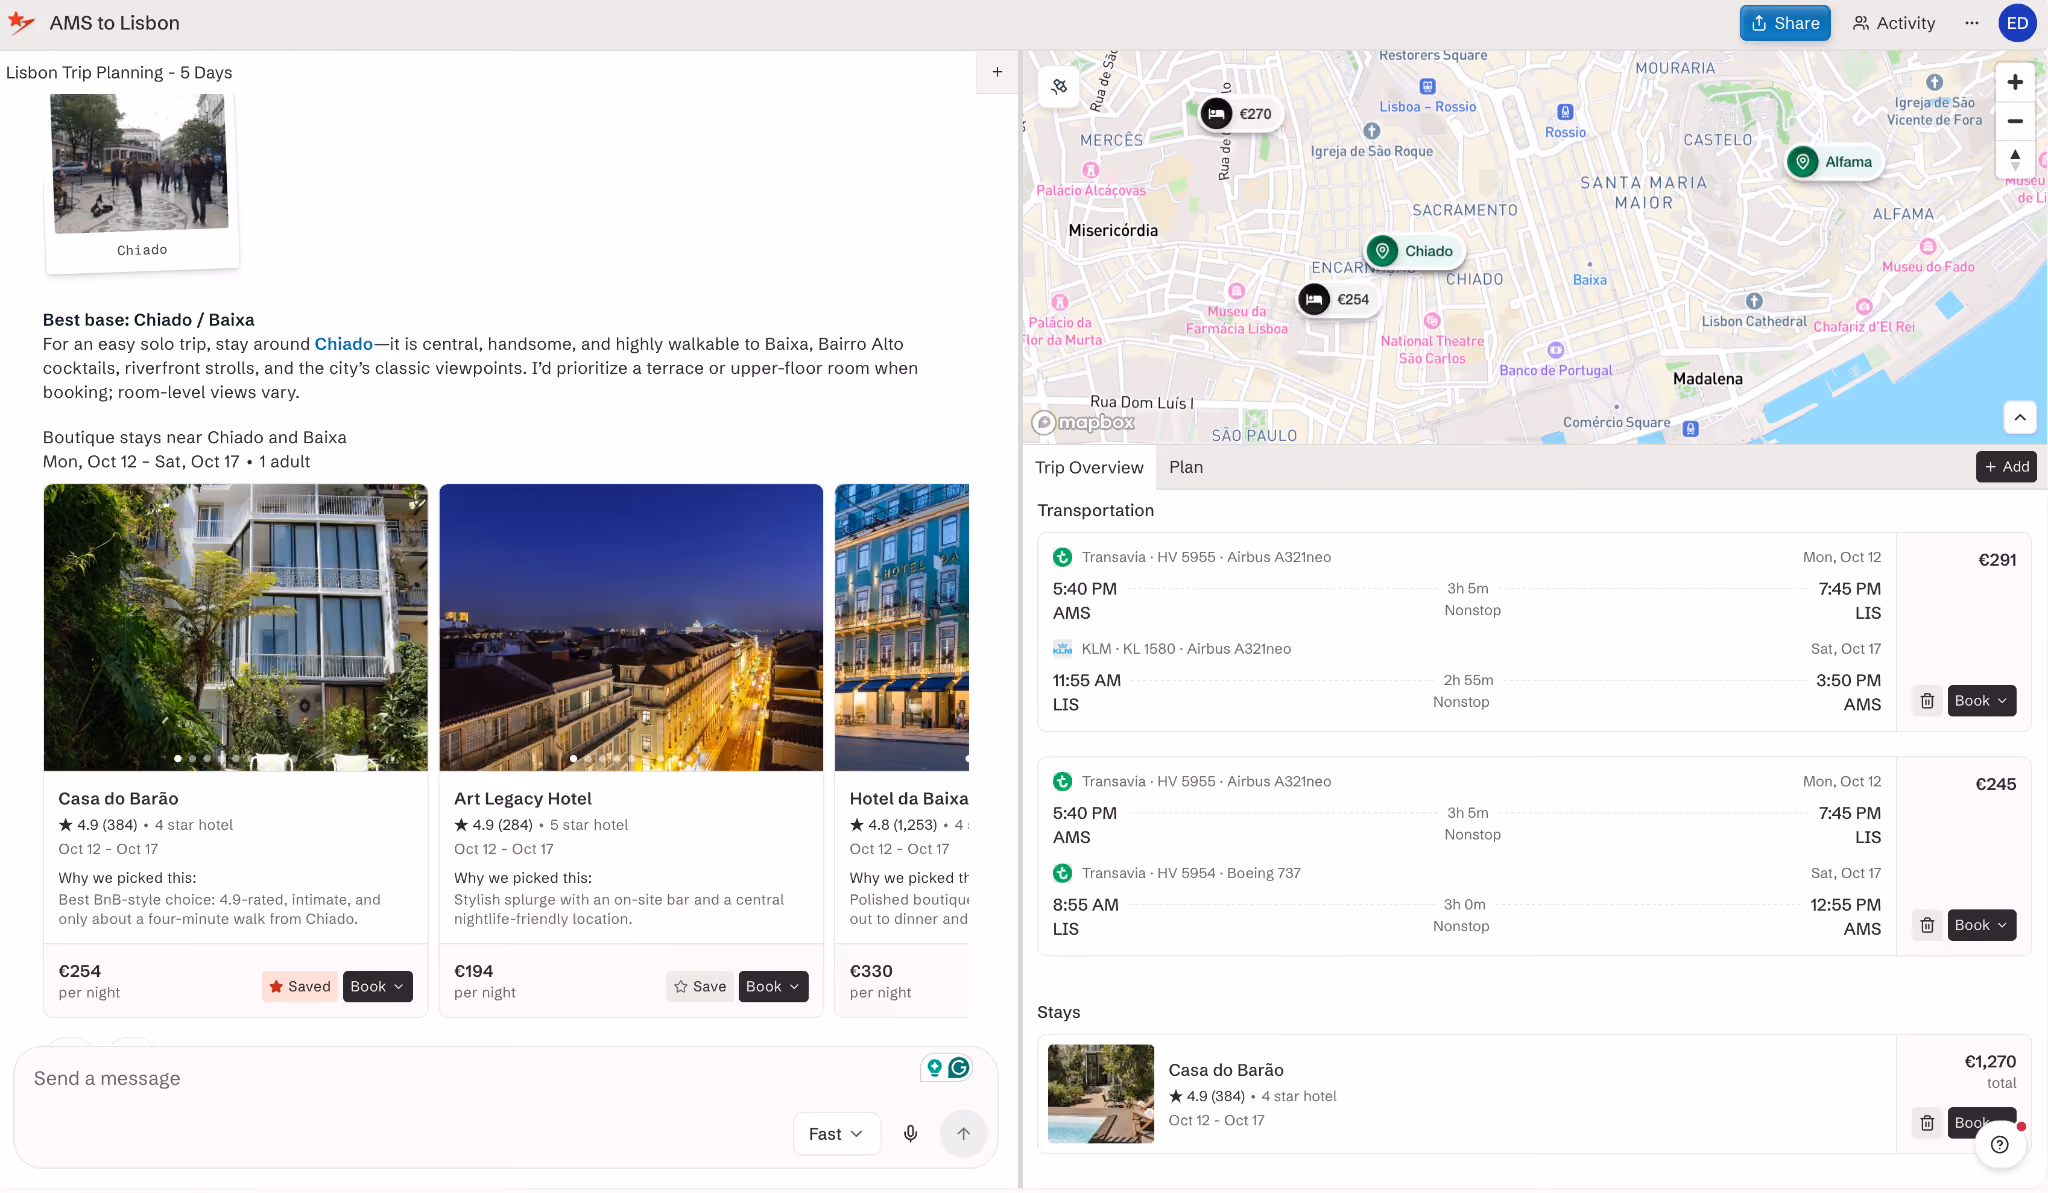The height and width of the screenshot is (1193, 2048).
Task: Save the Art Legacy Hotel
Action: [x=700, y=987]
